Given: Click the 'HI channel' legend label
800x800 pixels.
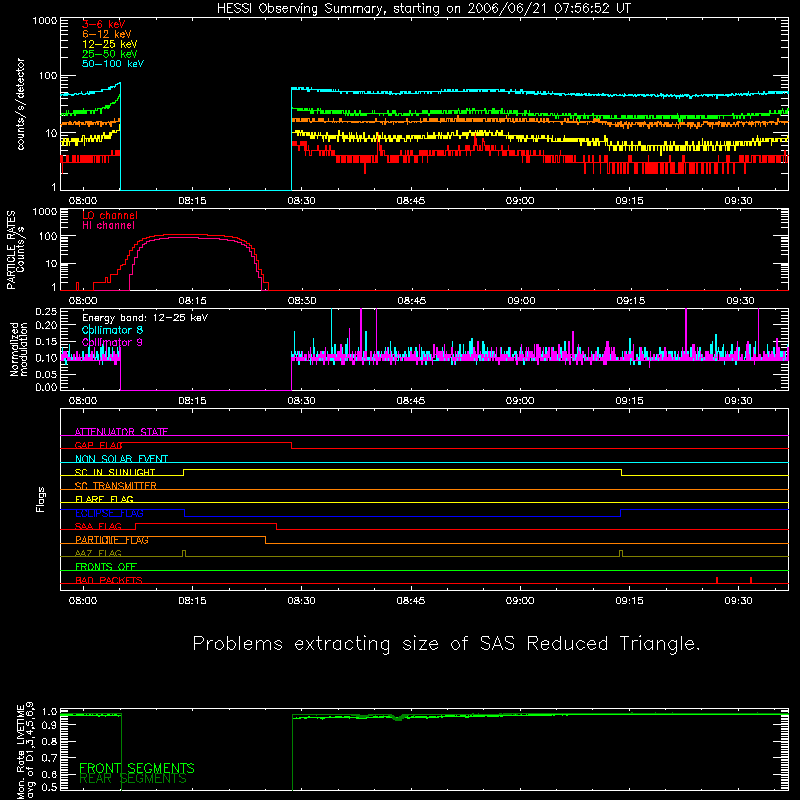Looking at the screenshot, I should (108, 226).
